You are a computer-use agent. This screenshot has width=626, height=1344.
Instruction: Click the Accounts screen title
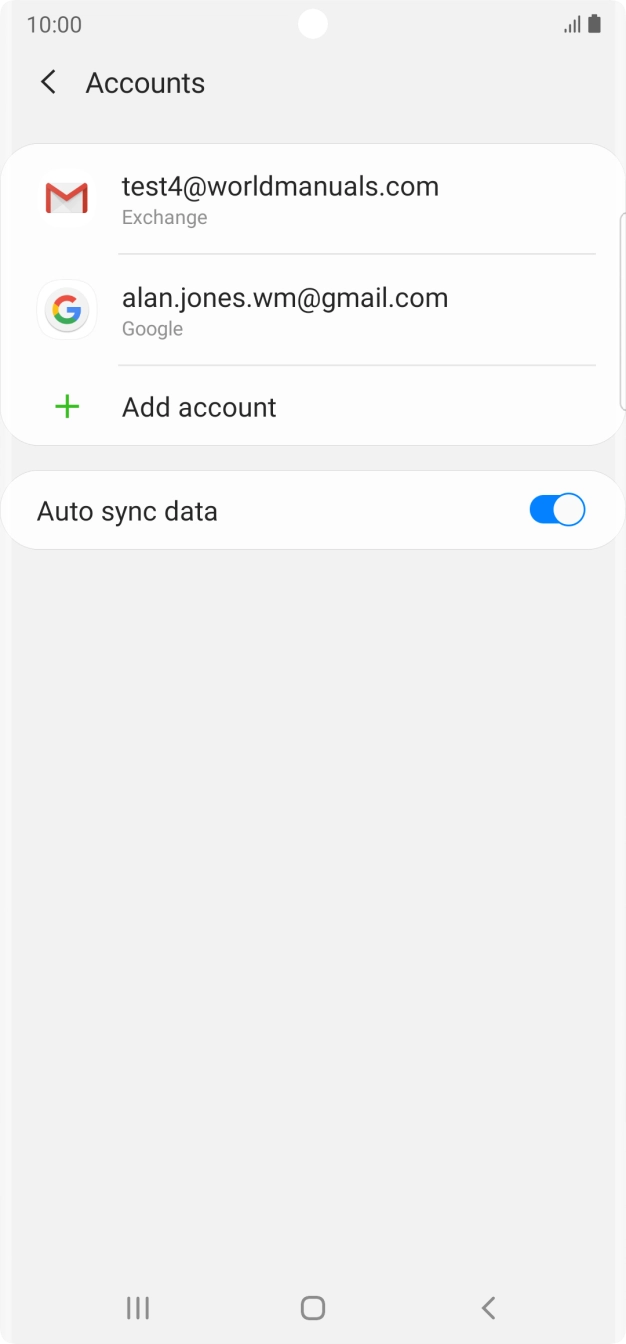[145, 82]
